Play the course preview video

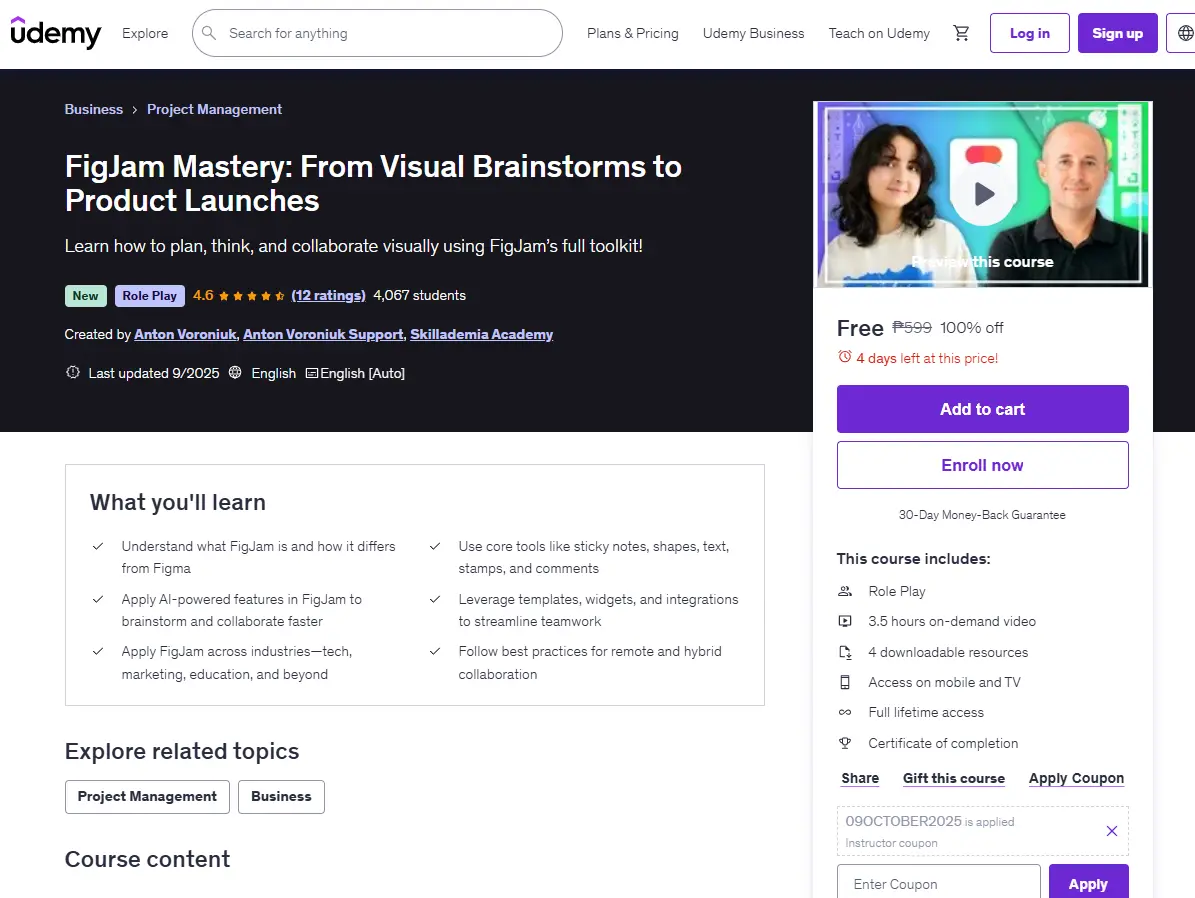pos(983,194)
